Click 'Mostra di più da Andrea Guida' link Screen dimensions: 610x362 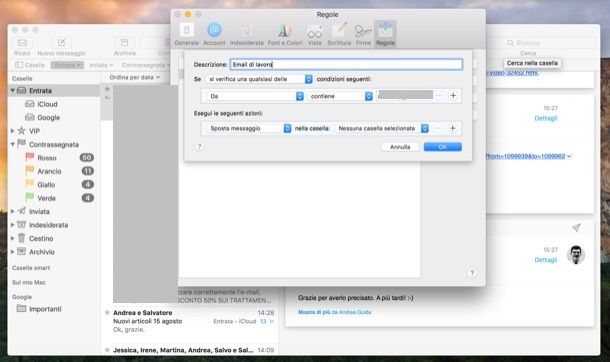coord(335,312)
